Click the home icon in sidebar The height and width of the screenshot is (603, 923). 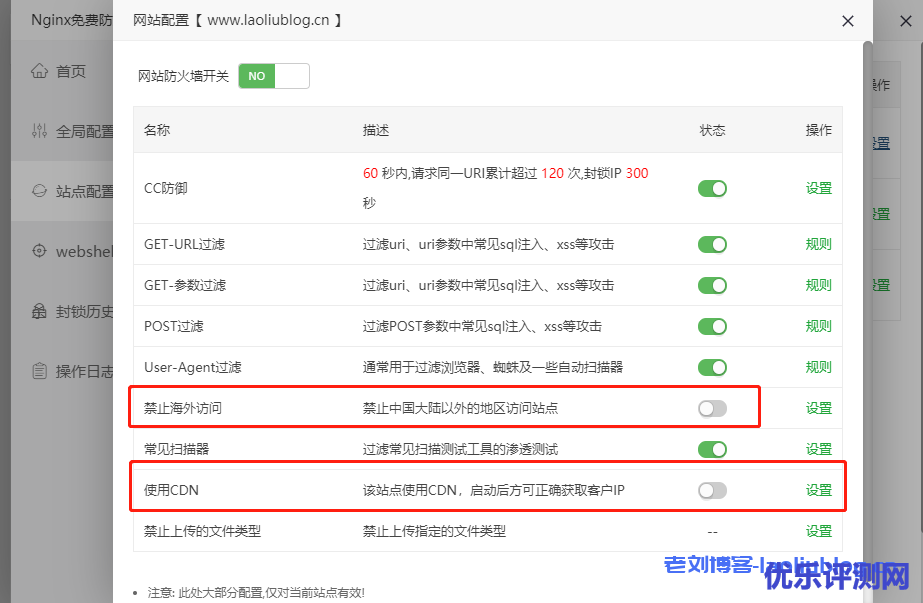tap(40, 71)
